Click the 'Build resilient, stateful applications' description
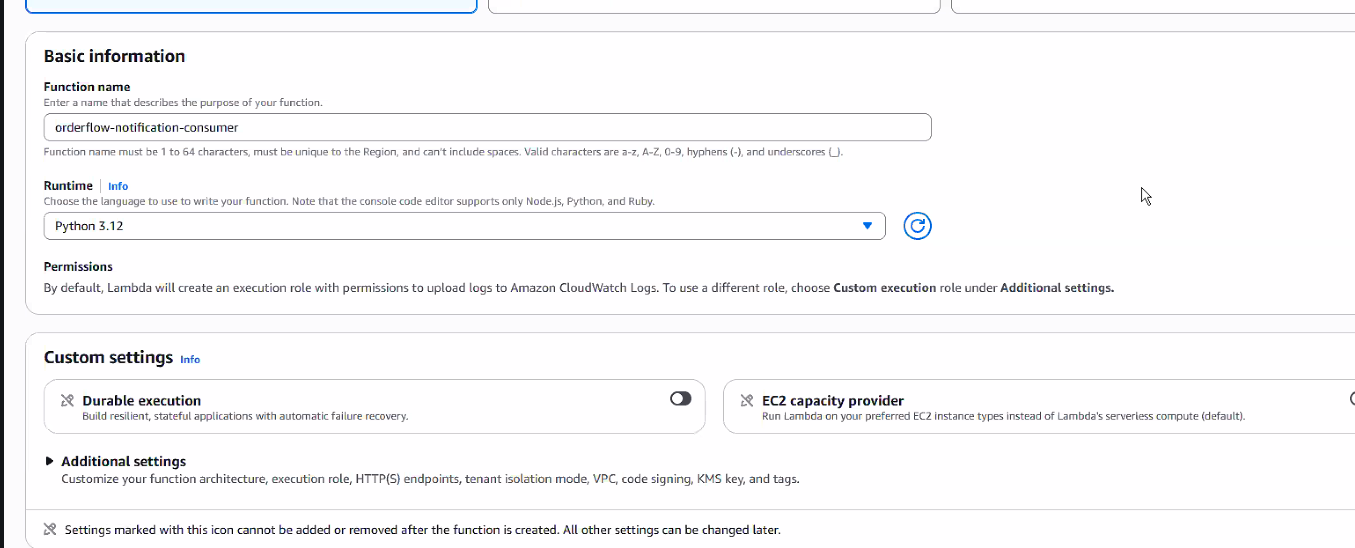The image size is (1355, 548). (245, 416)
